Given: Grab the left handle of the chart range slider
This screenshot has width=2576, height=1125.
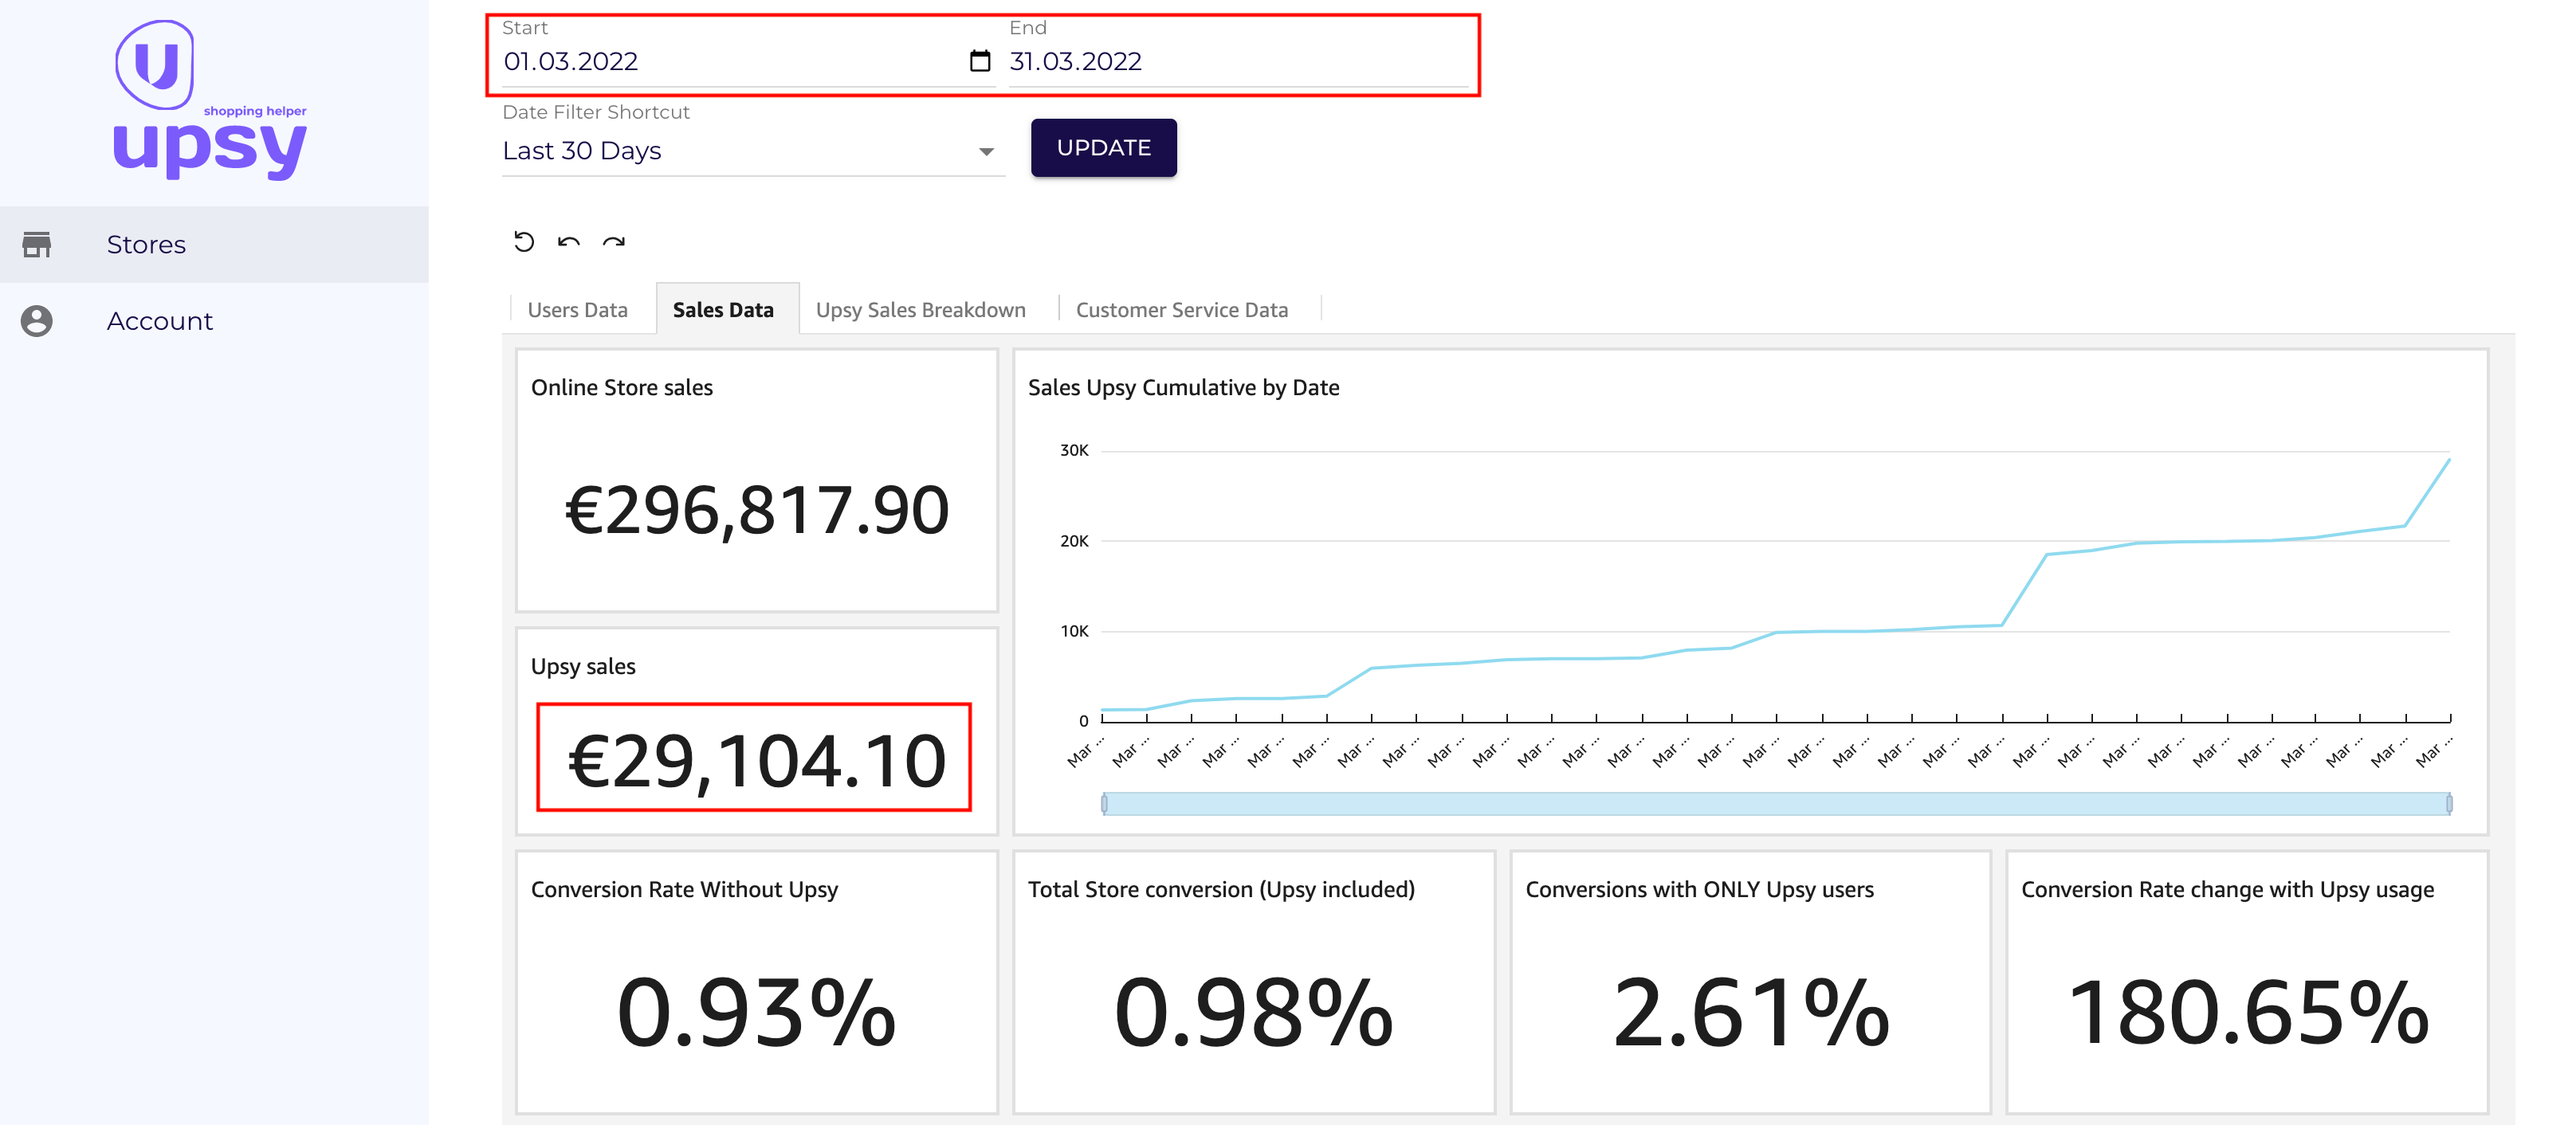Looking at the screenshot, I should click(1104, 804).
